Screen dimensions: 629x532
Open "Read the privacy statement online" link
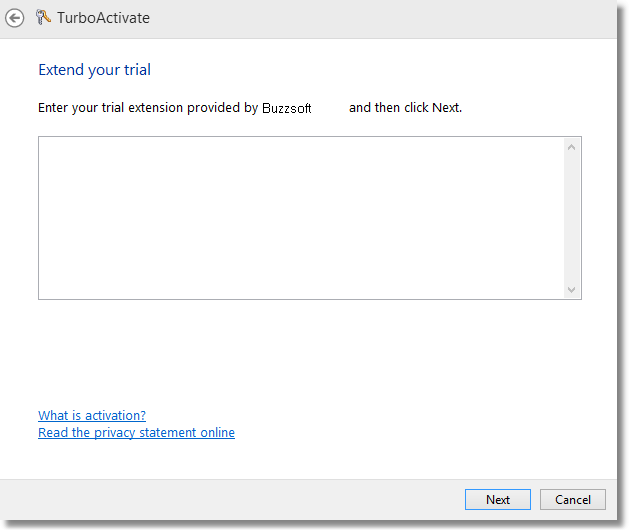tap(136, 433)
